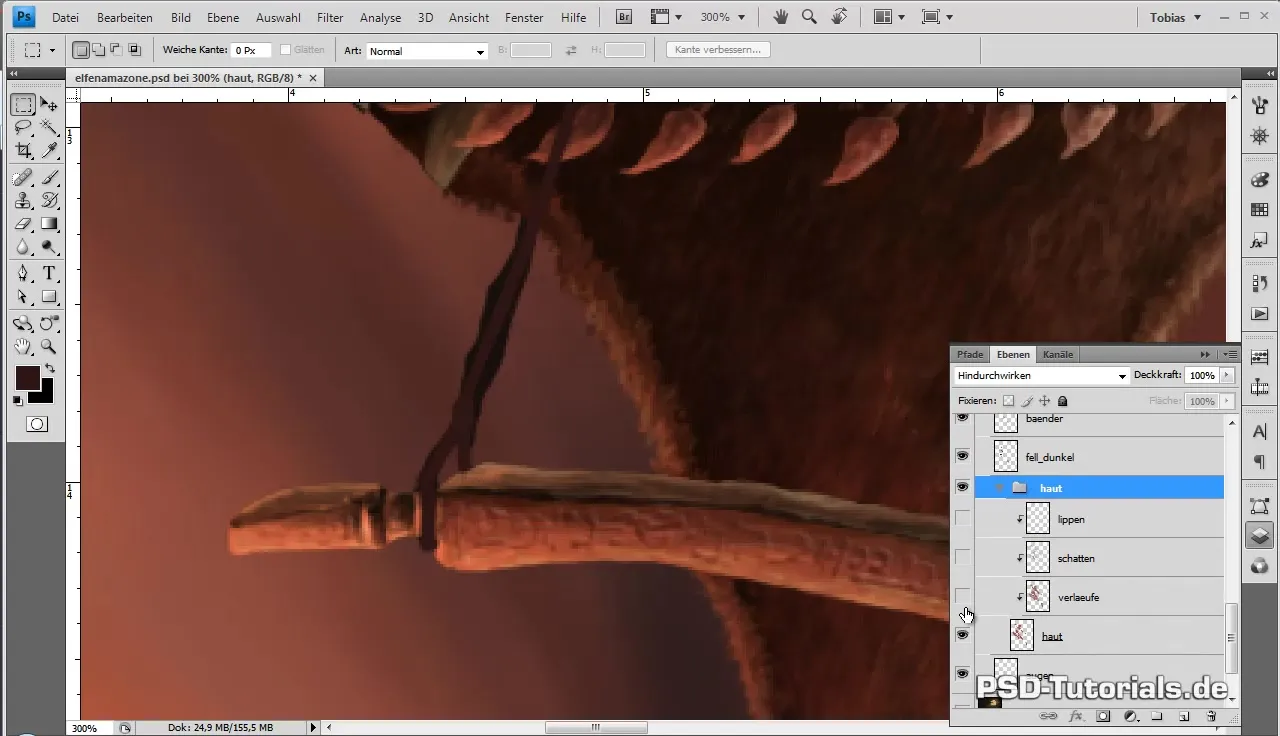The width and height of the screenshot is (1280, 736).
Task: Hide the fell_dunkel layer
Action: [x=962, y=457]
